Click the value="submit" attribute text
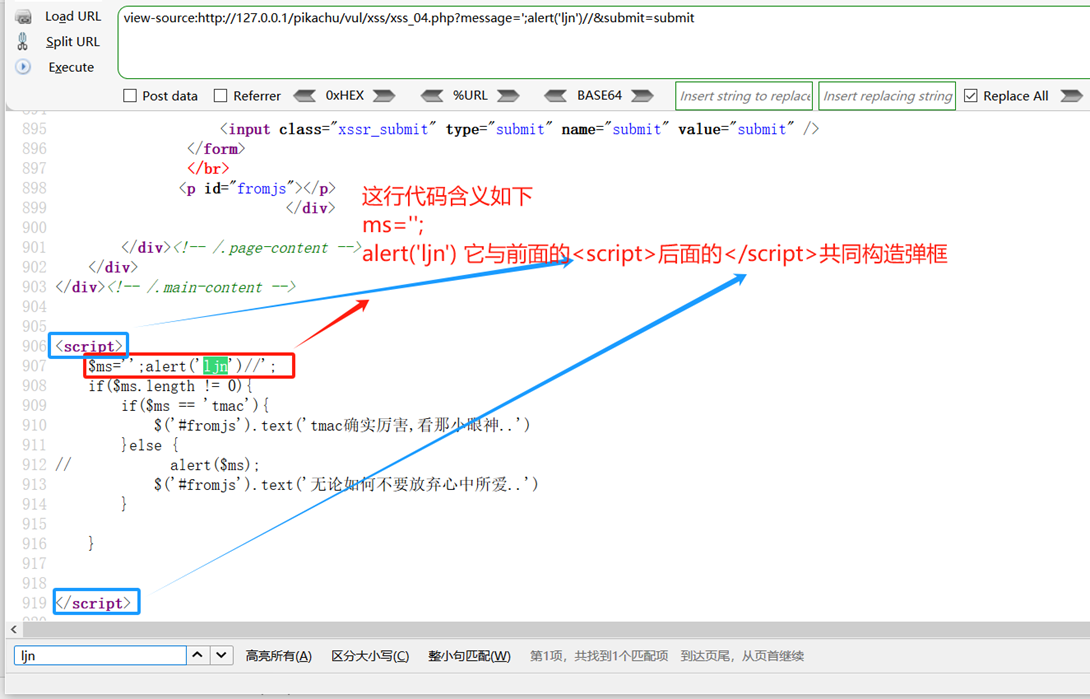1090x699 pixels. pos(736,129)
